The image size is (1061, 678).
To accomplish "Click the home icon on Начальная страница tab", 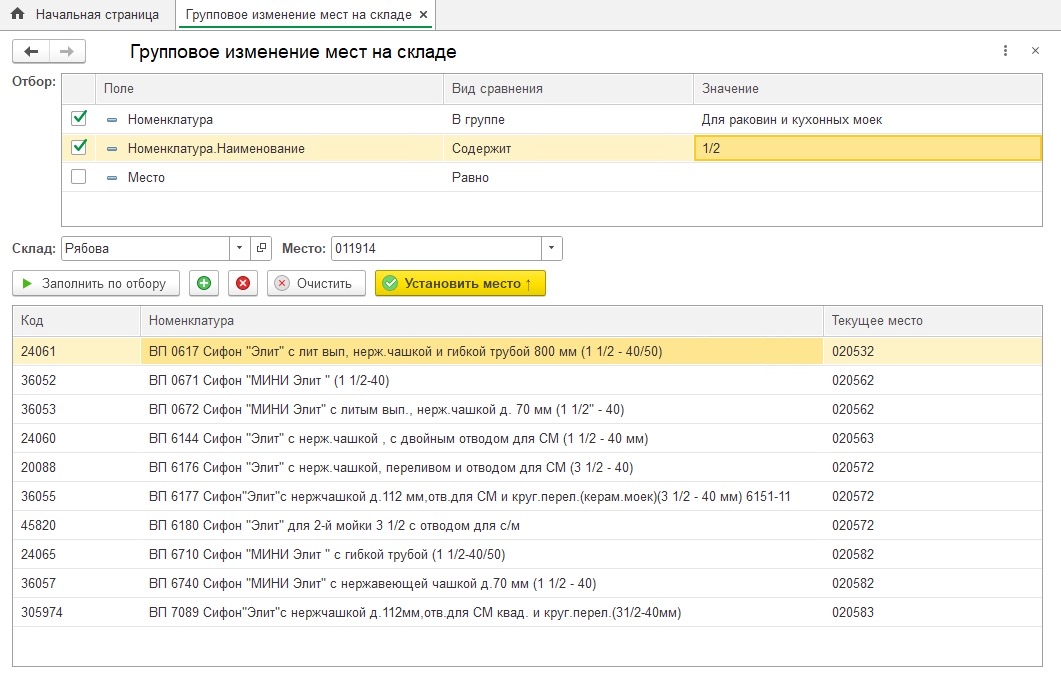I will click(x=17, y=15).
